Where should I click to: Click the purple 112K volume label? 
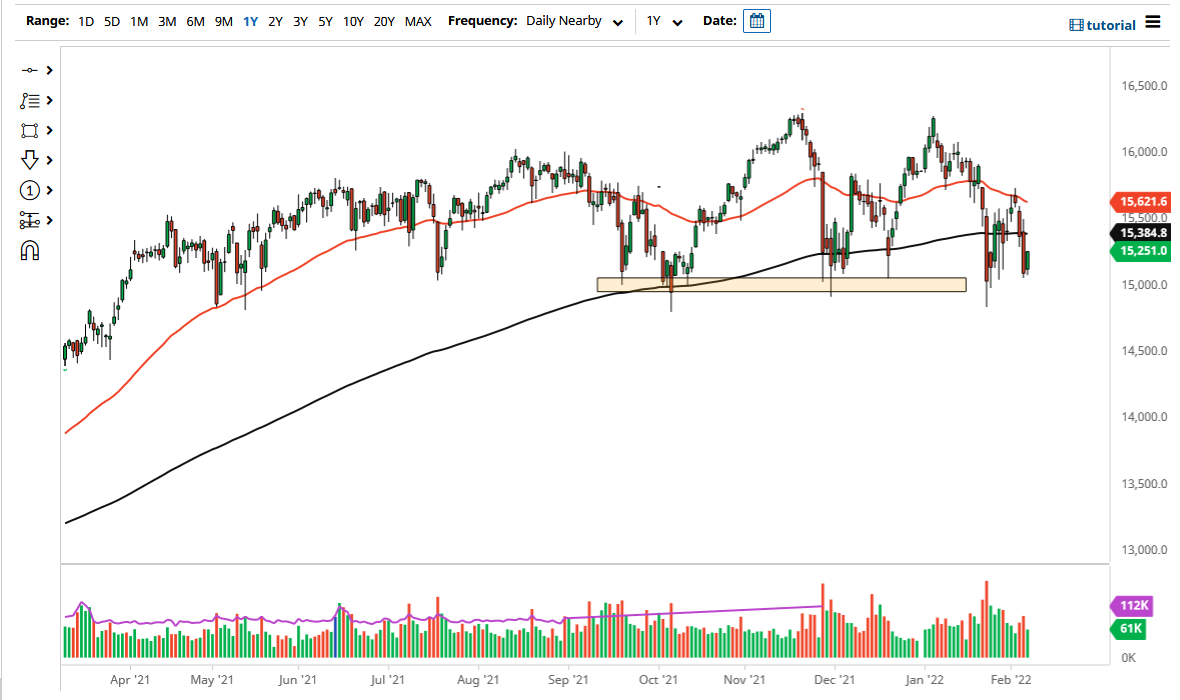pyautogui.click(x=1131, y=606)
